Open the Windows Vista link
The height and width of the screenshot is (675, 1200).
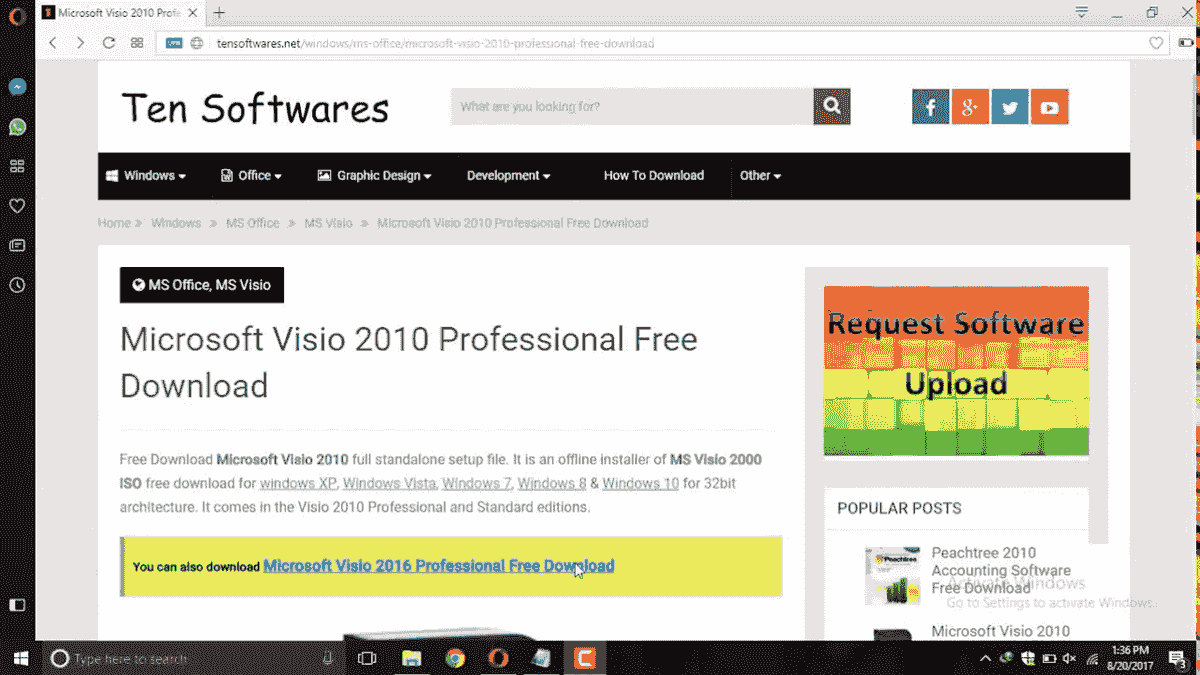389,484
